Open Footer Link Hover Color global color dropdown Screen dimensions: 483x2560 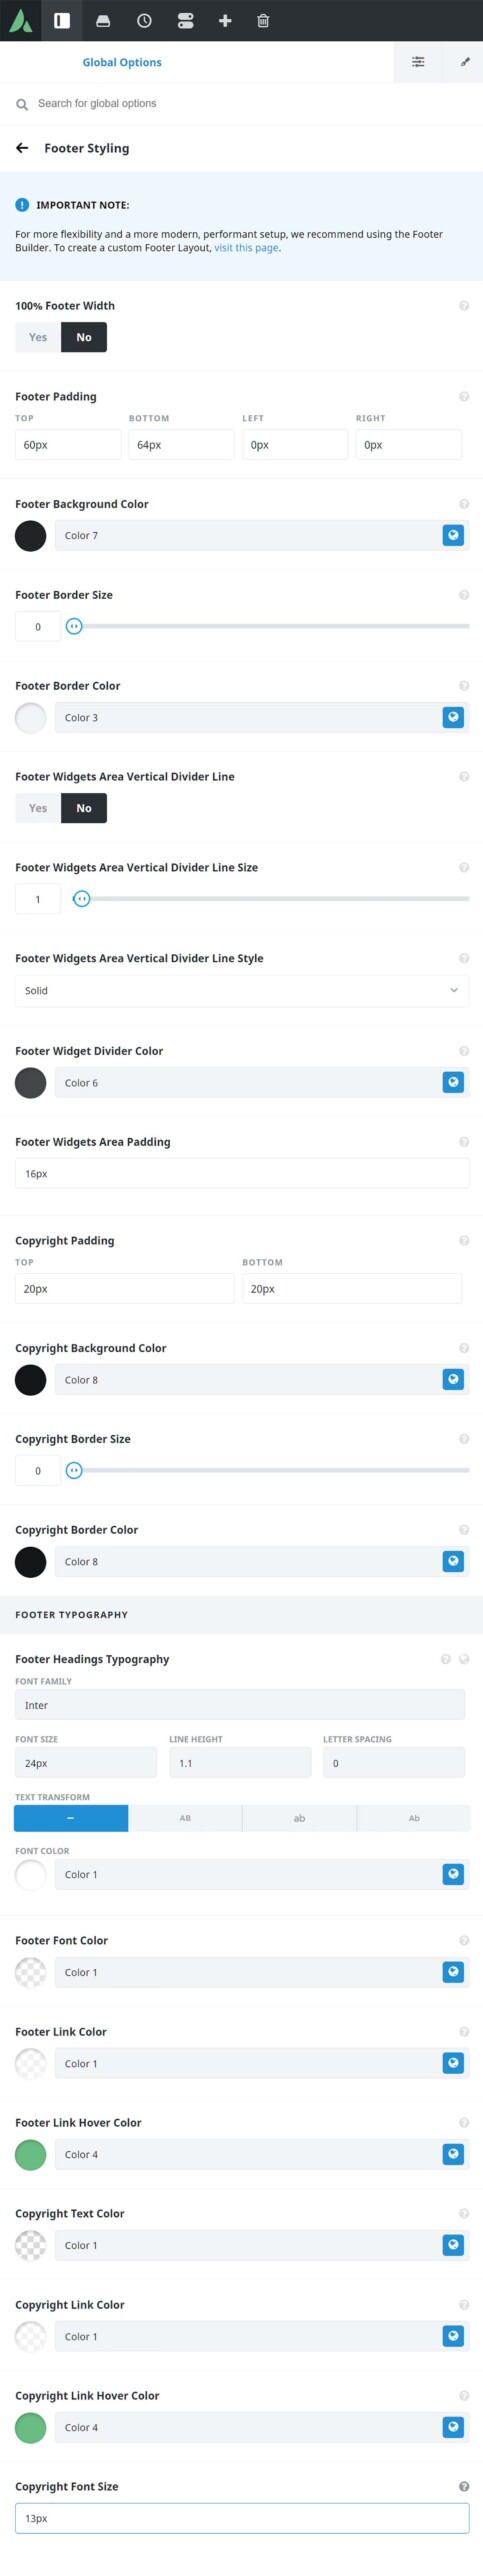pos(453,2154)
